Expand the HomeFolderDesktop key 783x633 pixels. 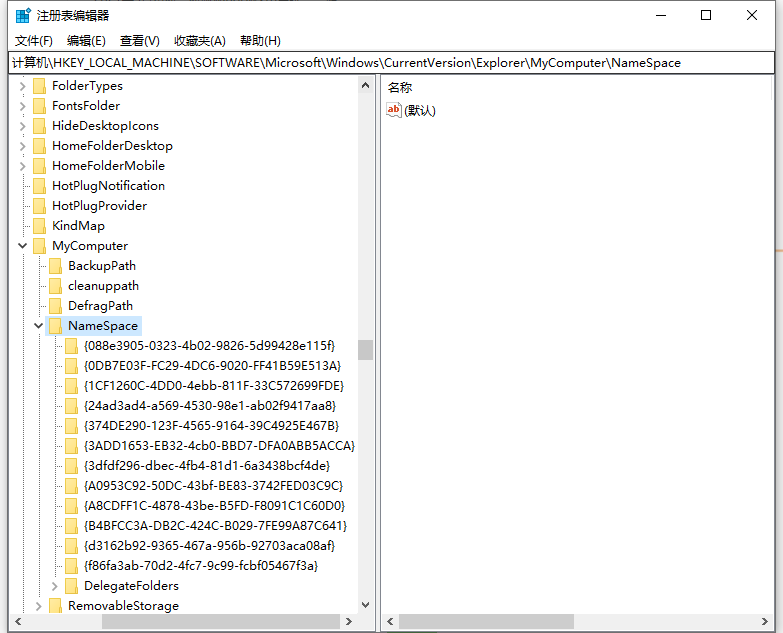[23, 146]
